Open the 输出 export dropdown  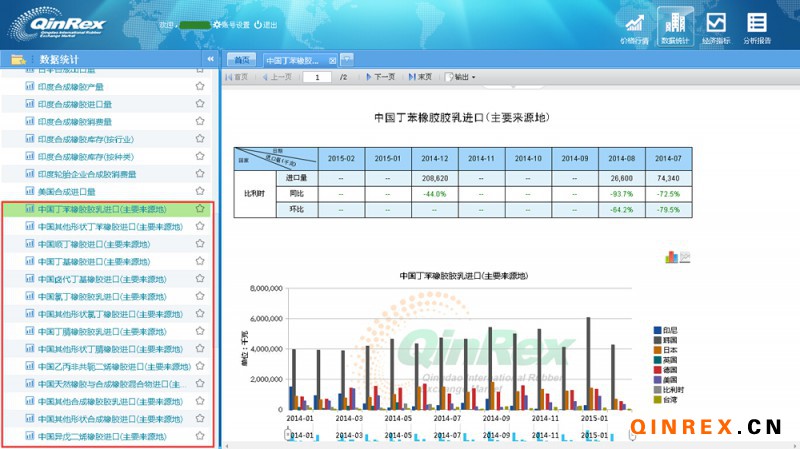coord(459,77)
